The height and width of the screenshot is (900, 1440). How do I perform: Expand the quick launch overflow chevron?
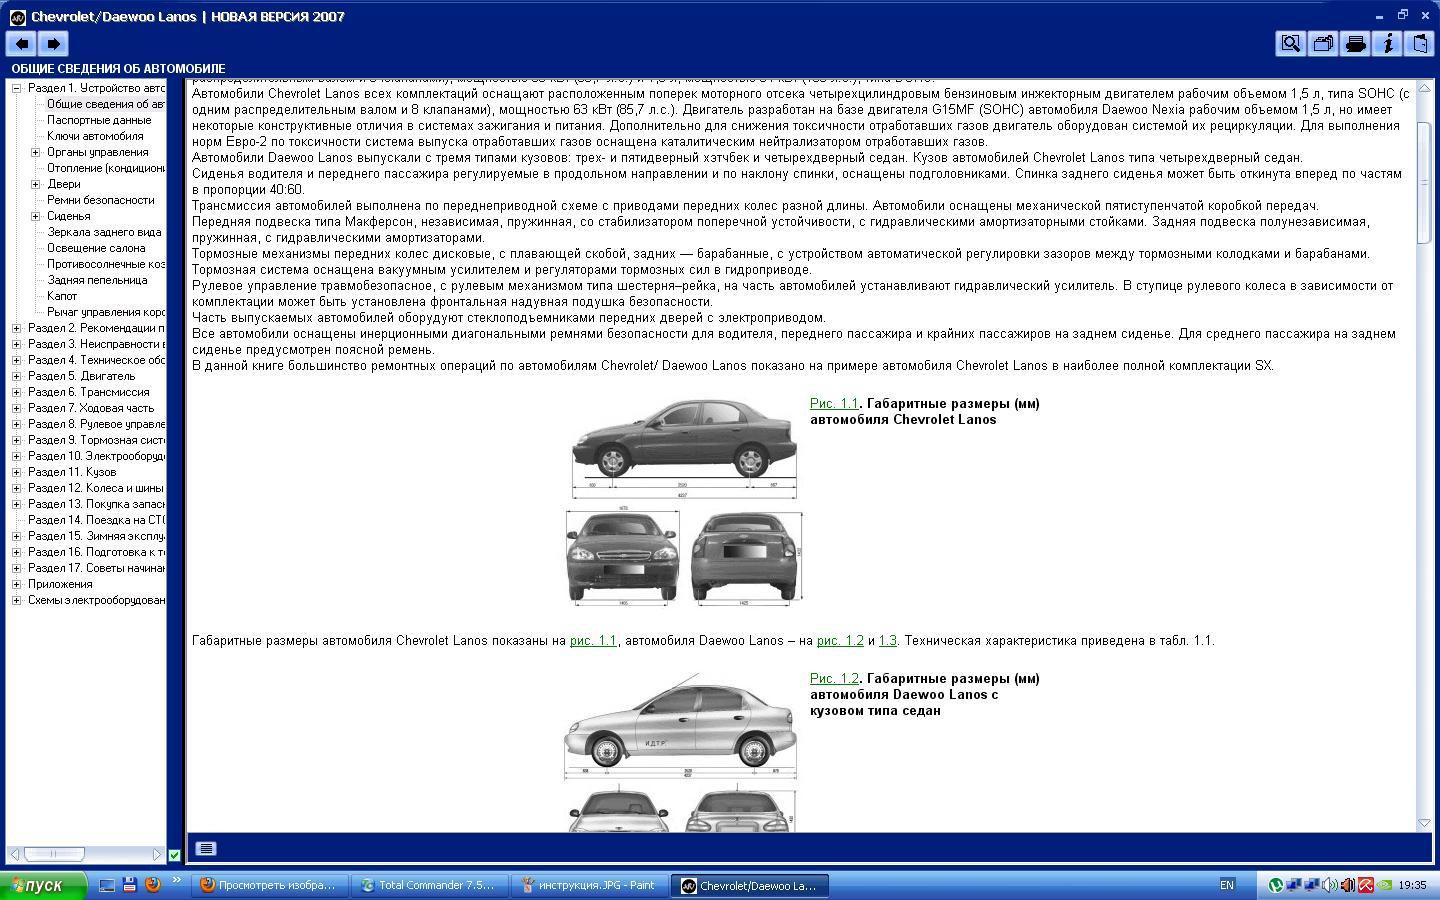point(177,882)
